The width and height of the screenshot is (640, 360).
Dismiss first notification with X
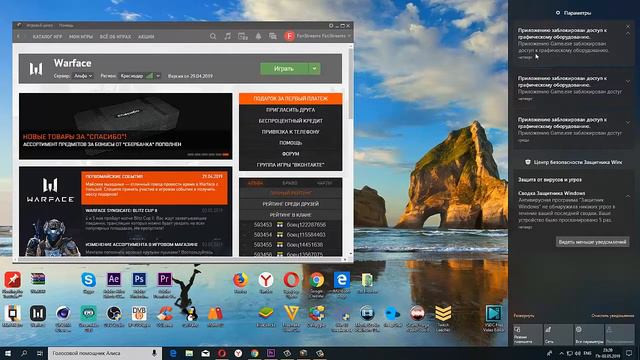[628, 27]
